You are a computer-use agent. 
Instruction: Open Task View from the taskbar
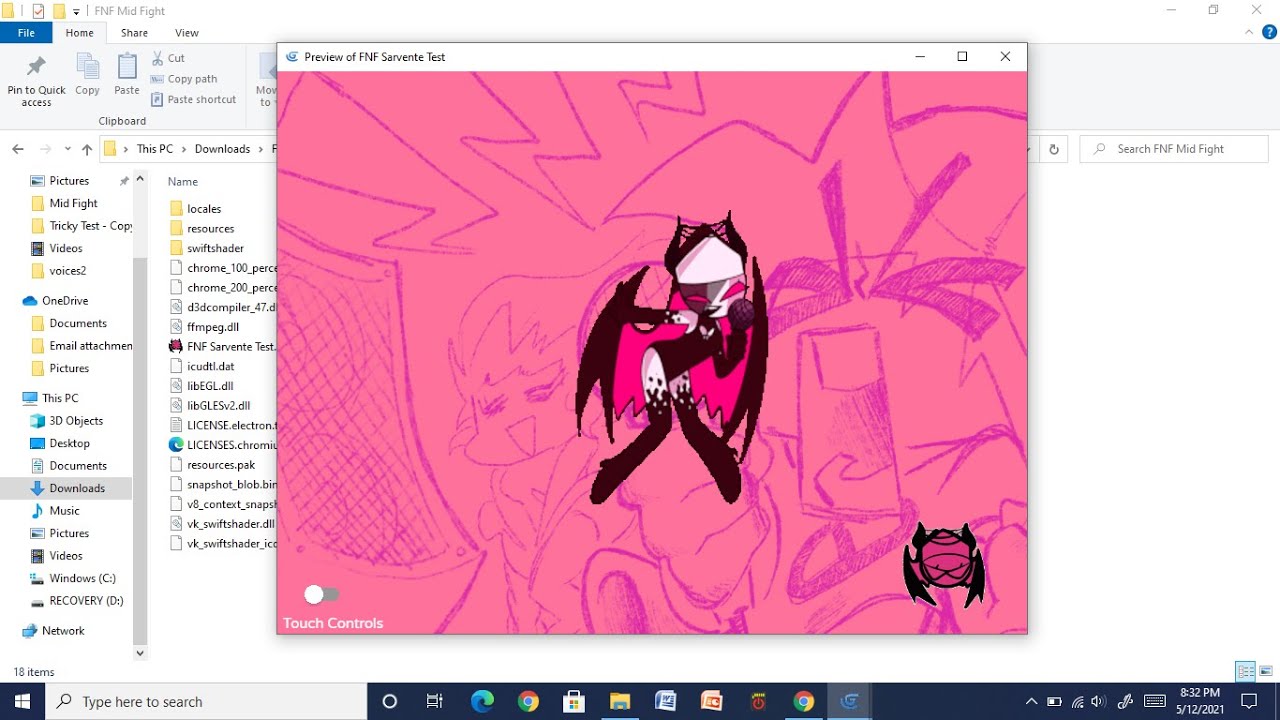(x=434, y=701)
